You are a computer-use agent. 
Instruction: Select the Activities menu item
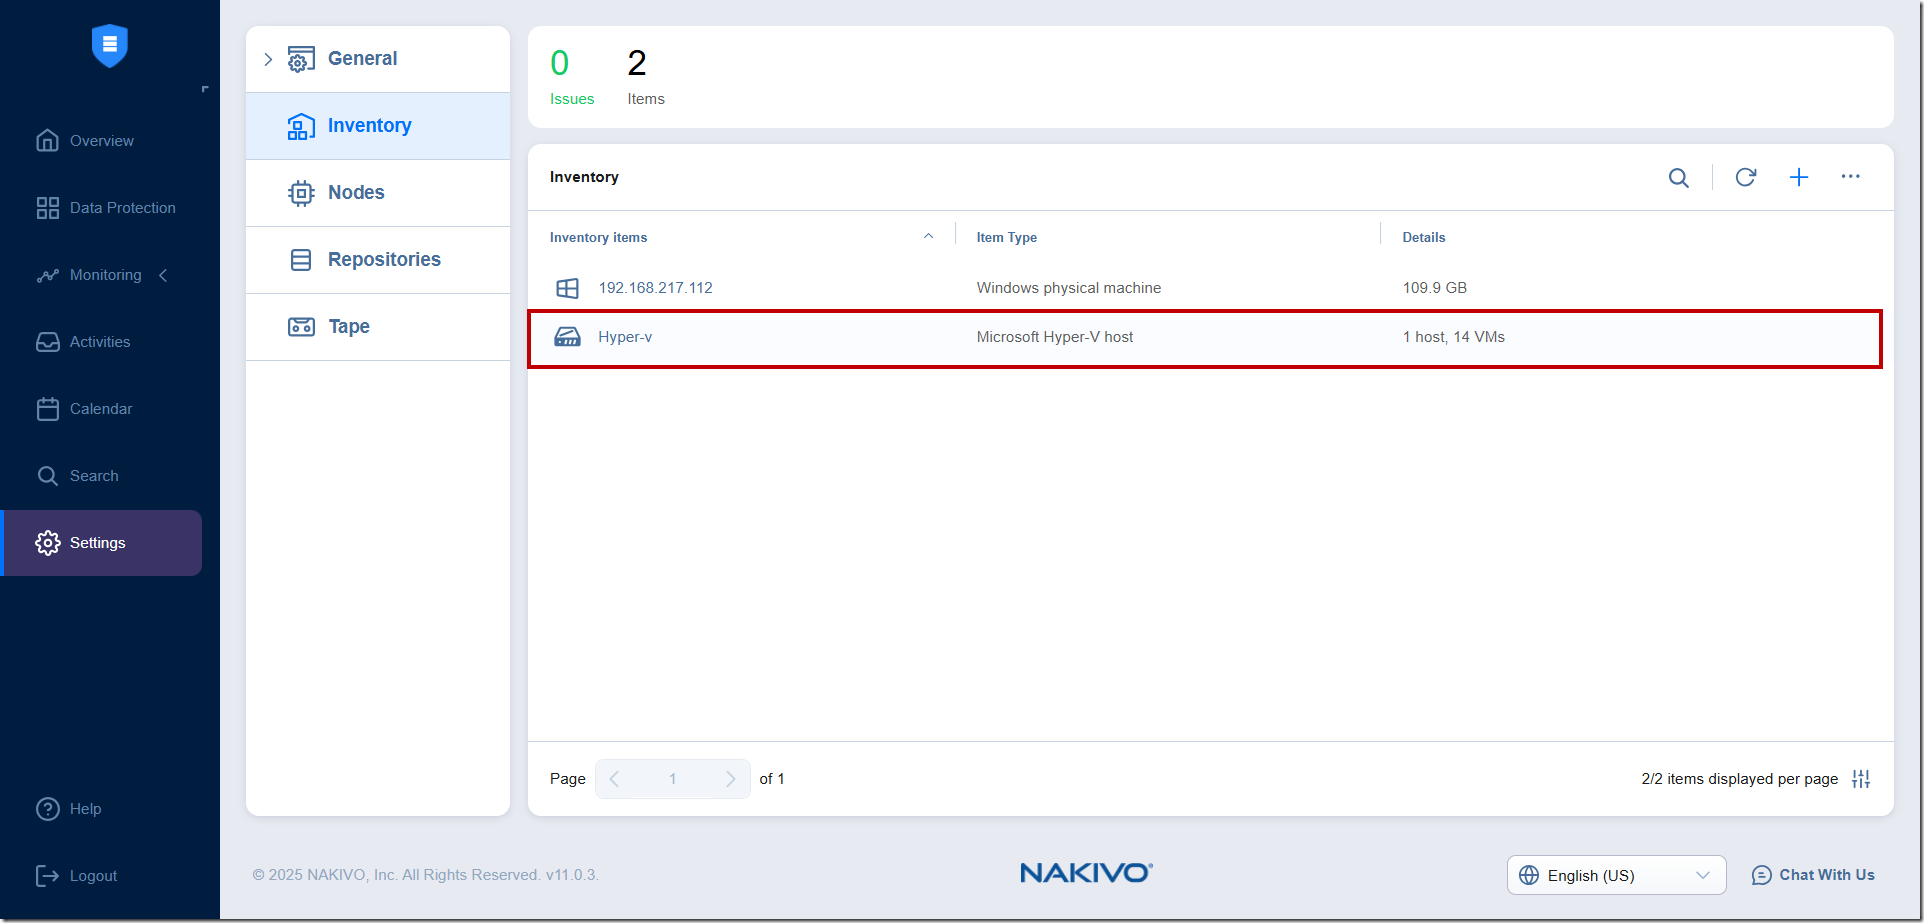102,341
